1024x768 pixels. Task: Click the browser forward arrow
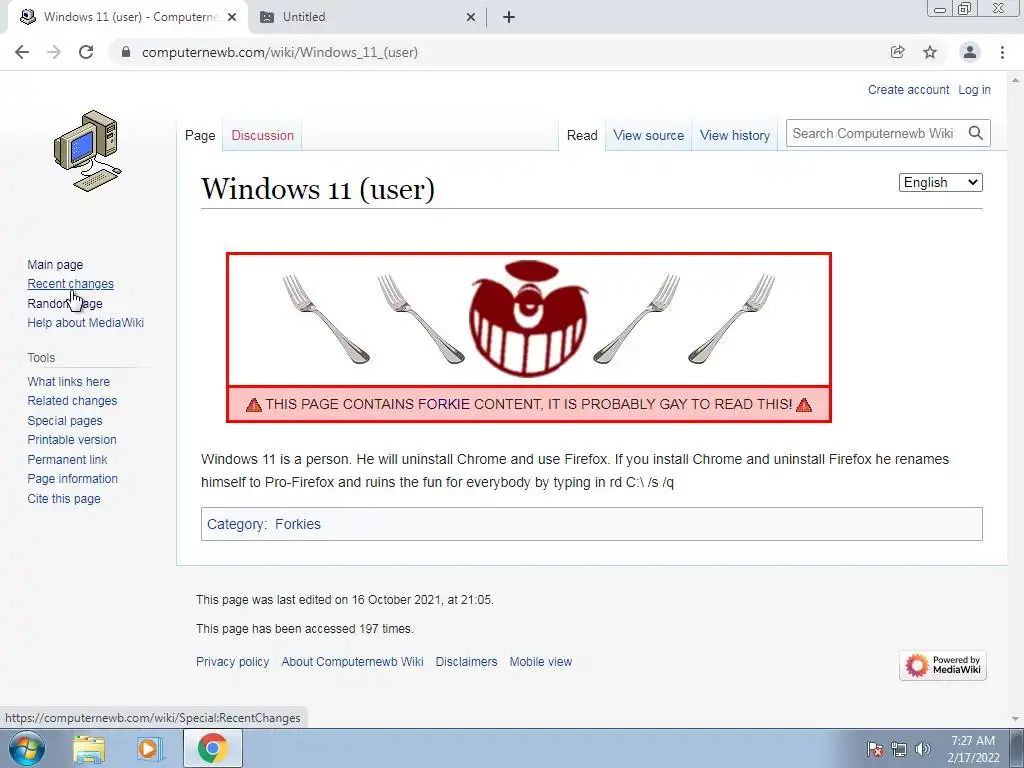click(x=54, y=52)
